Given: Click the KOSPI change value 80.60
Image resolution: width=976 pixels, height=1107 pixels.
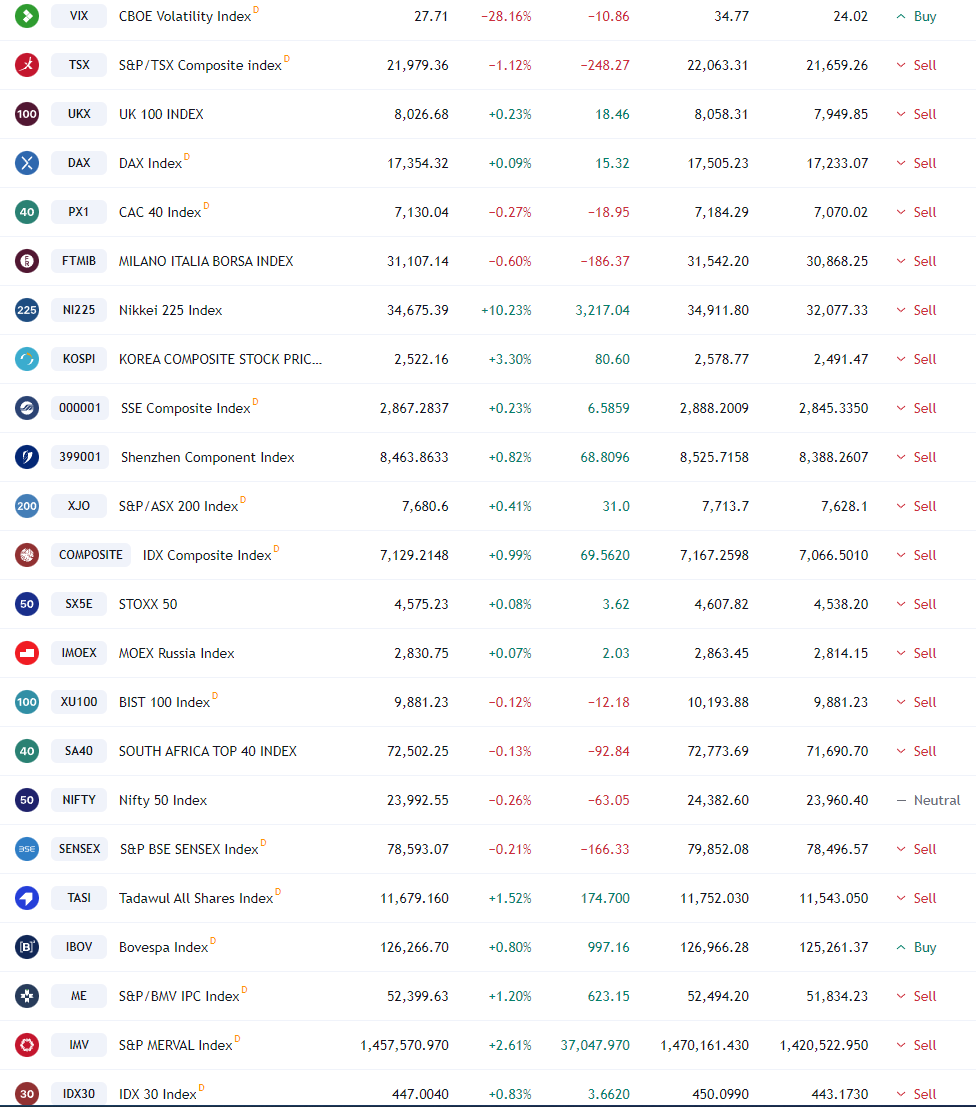Looking at the screenshot, I should coord(612,359).
